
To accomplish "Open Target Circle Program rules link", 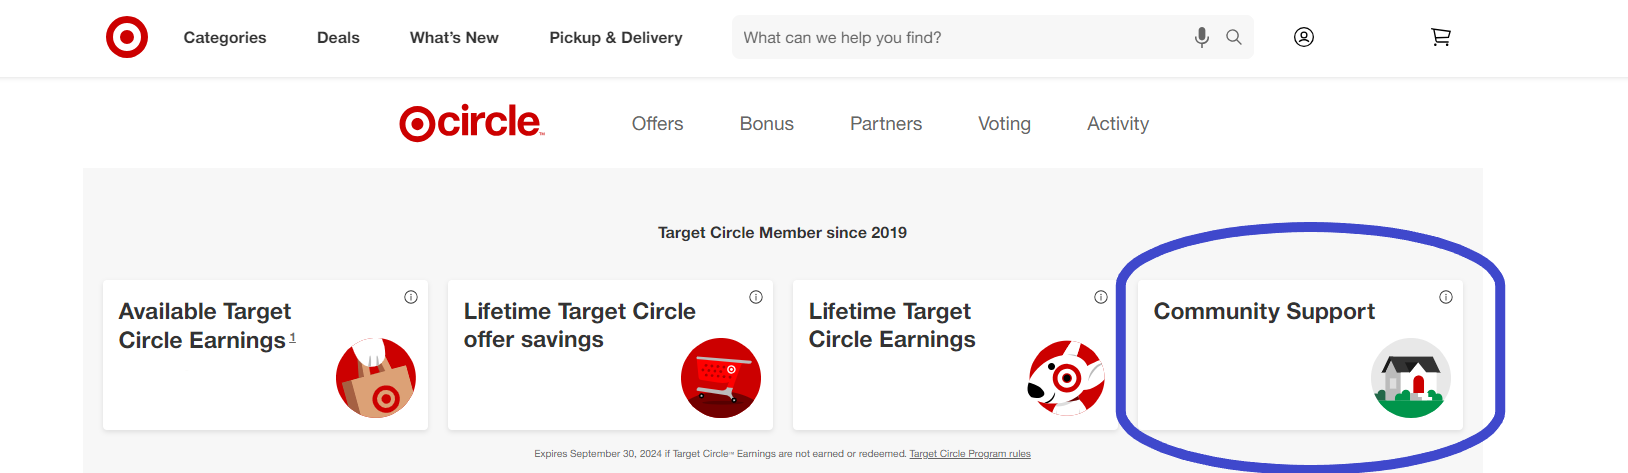I will (970, 454).
